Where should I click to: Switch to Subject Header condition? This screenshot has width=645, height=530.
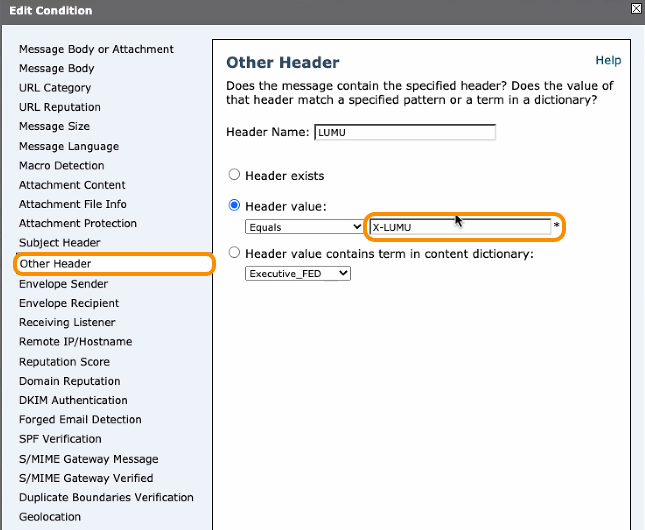[60, 243]
